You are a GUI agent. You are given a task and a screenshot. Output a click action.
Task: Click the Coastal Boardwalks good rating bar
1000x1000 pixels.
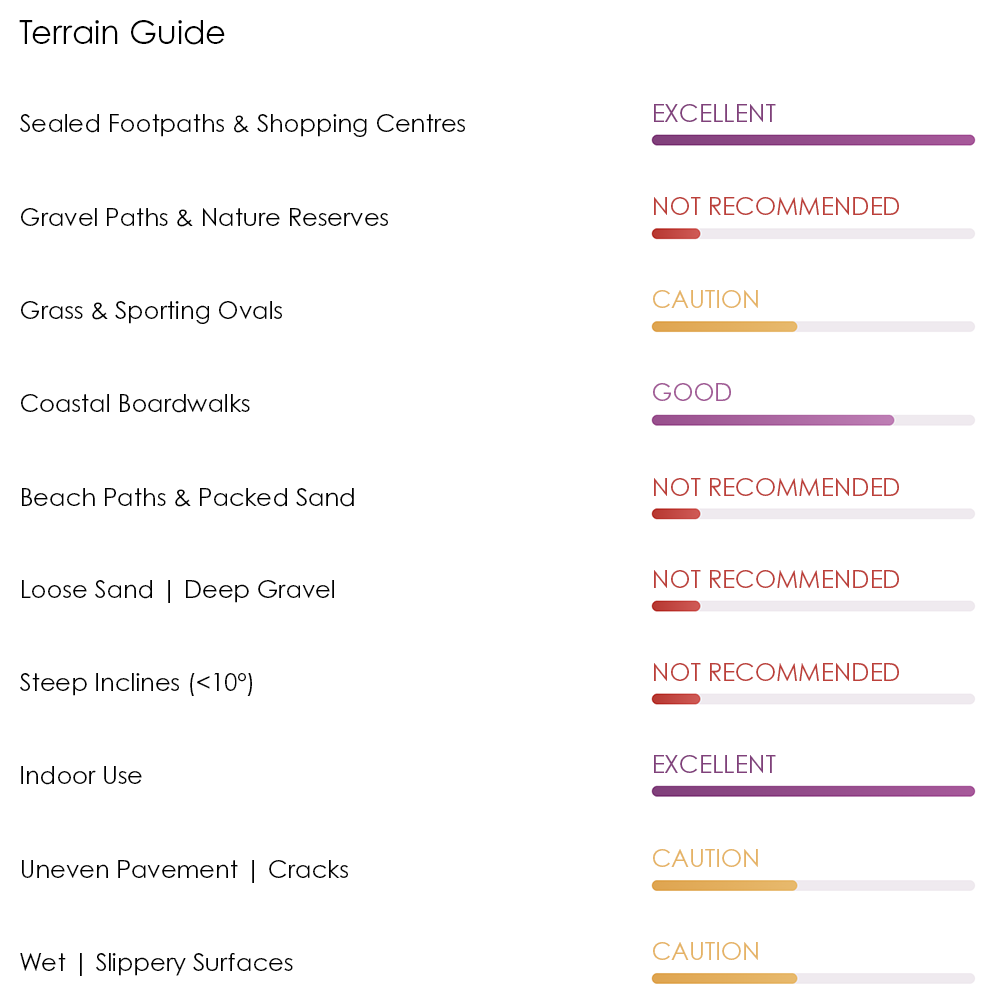point(813,420)
